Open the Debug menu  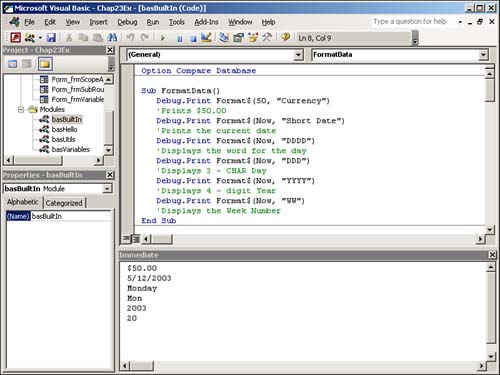[127, 22]
